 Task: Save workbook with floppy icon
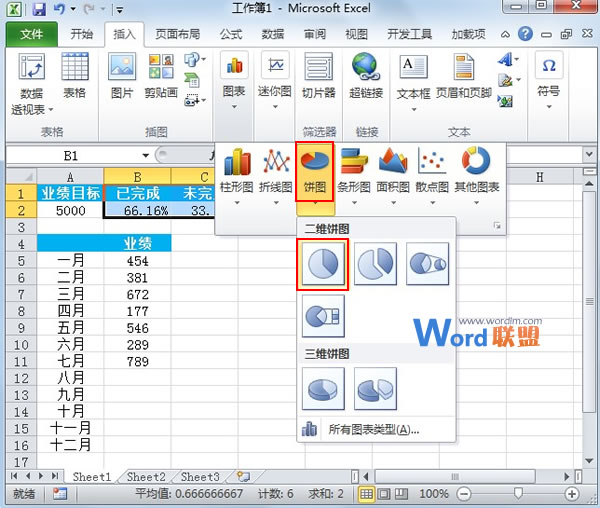39,9
